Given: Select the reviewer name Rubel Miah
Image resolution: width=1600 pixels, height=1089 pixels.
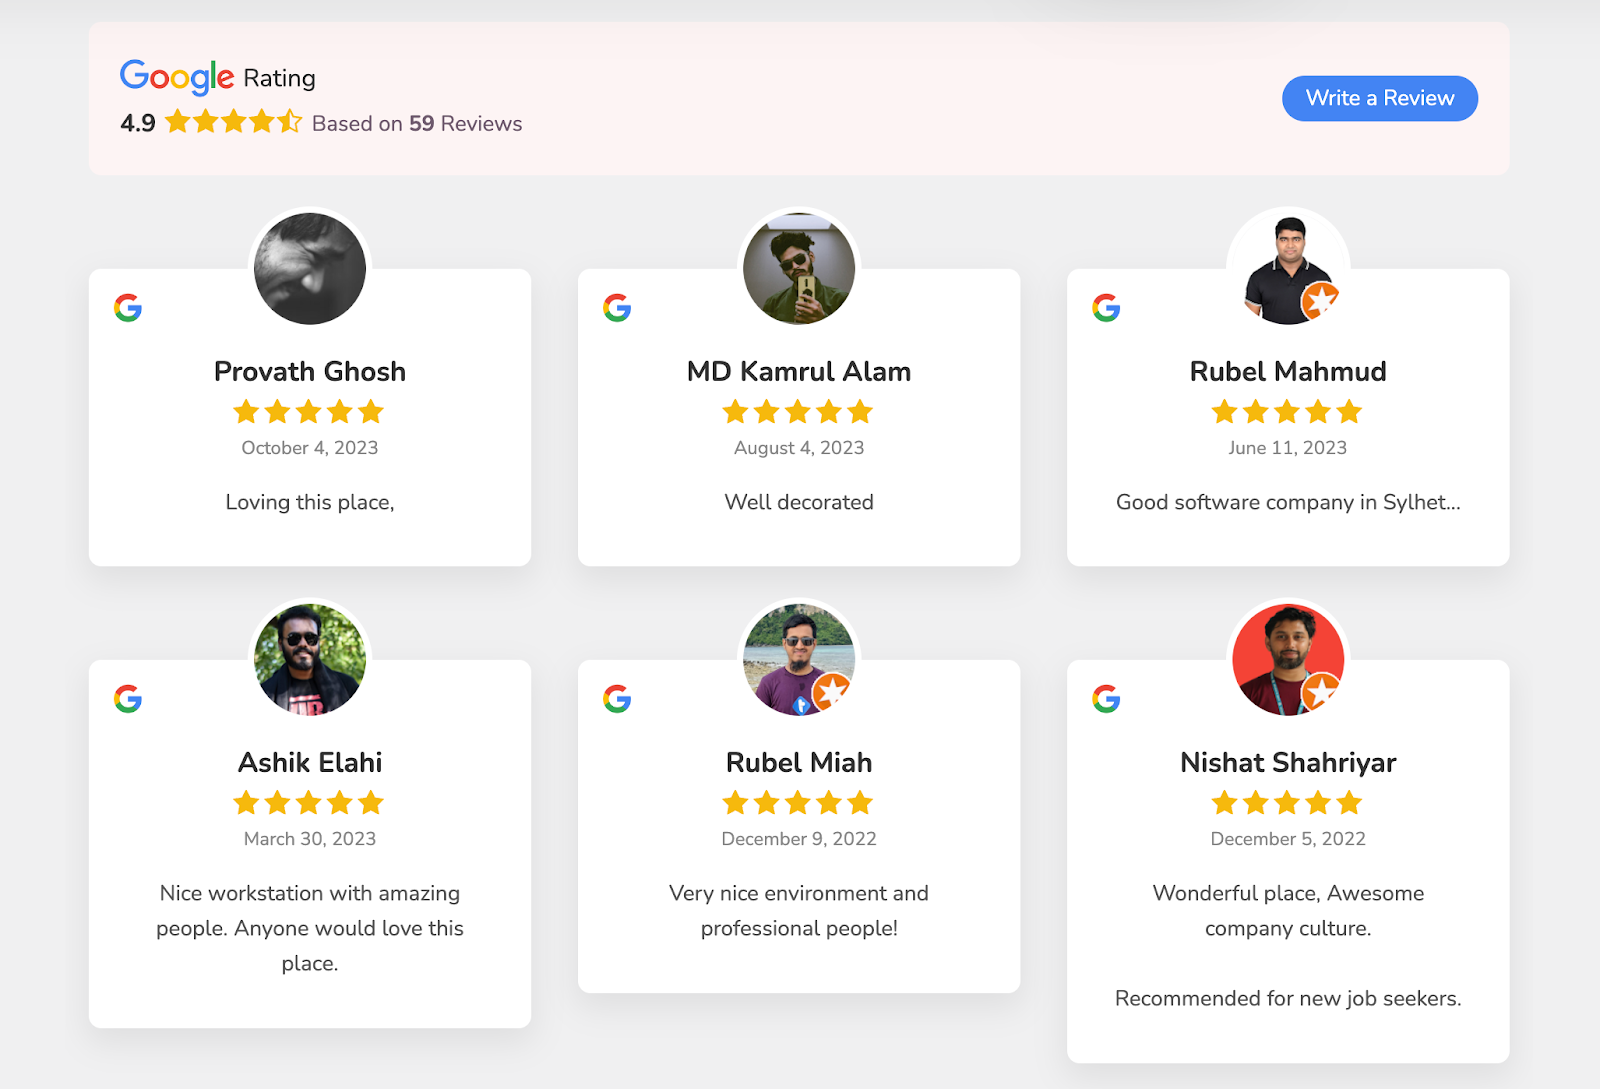Looking at the screenshot, I should pyautogui.click(x=799, y=763).
